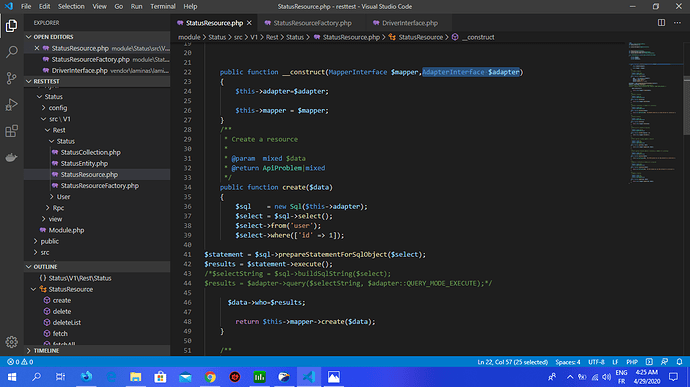Click the StatusResource class breadcrumb
The height and width of the screenshot is (387, 690).
(x=416, y=37)
